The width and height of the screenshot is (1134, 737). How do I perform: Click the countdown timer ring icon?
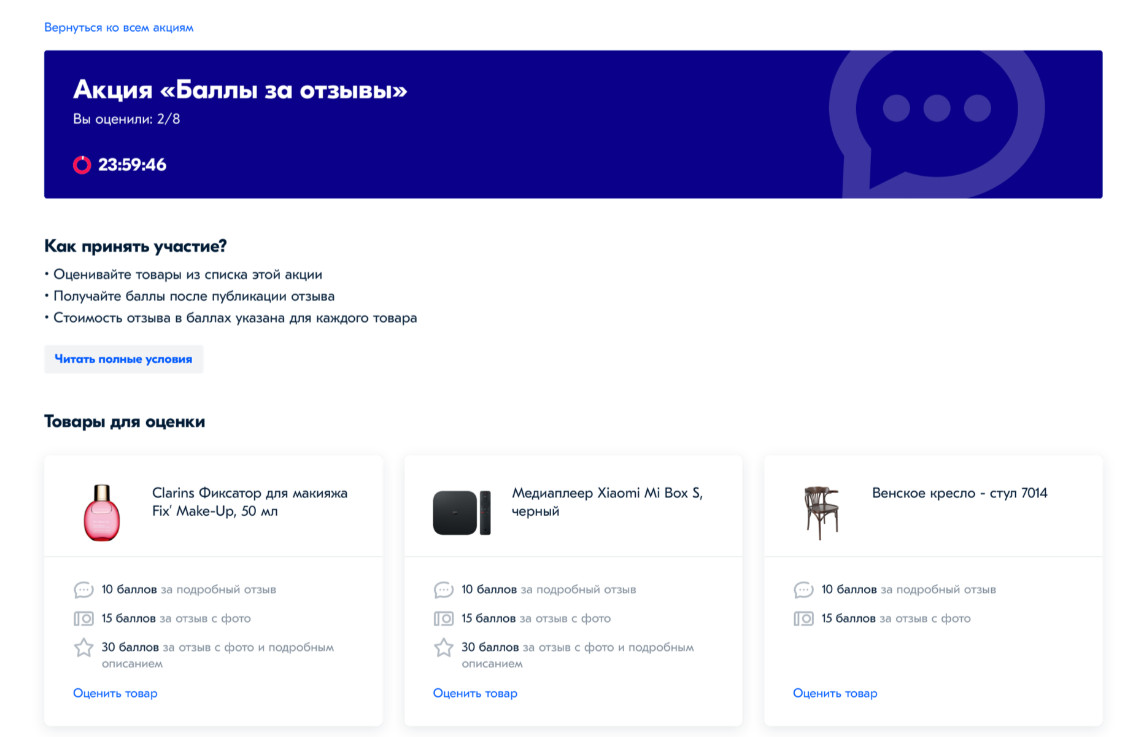tap(82, 165)
